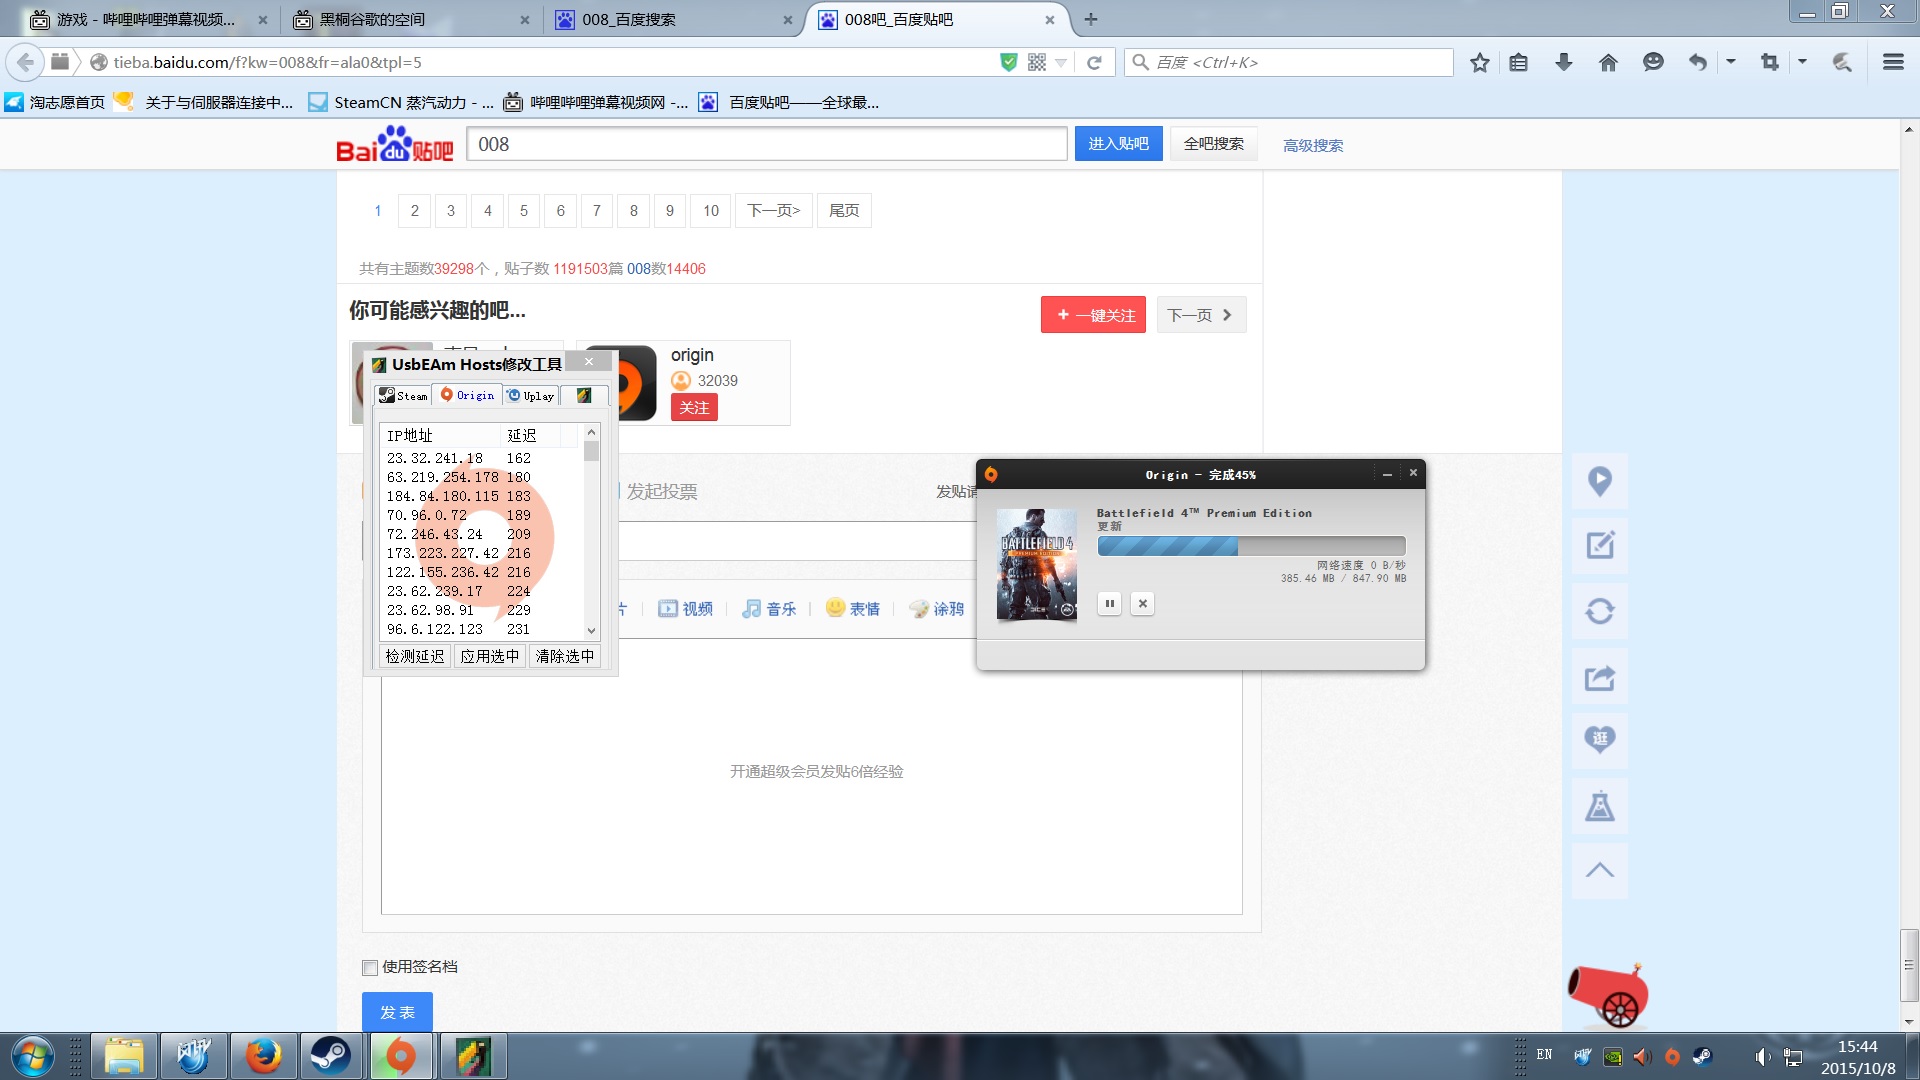This screenshot has width=1920, height=1080.
Task: Click the edit post sidebar icon
Action: [1600, 546]
